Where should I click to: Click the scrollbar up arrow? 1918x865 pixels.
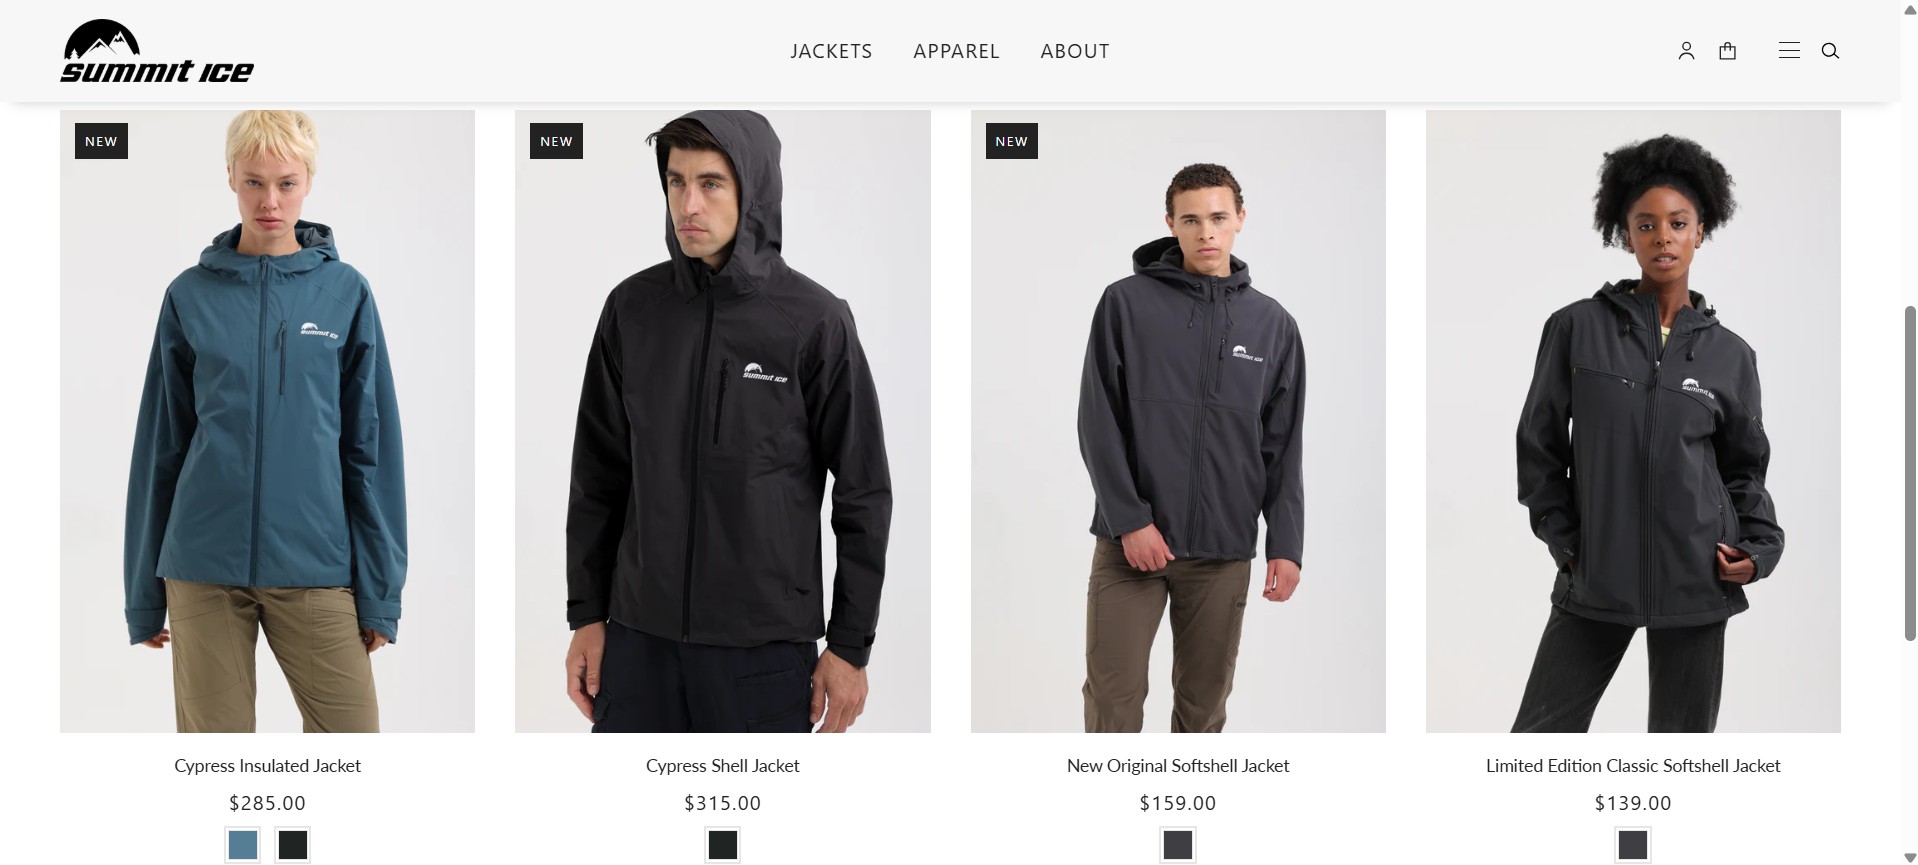(1909, 8)
